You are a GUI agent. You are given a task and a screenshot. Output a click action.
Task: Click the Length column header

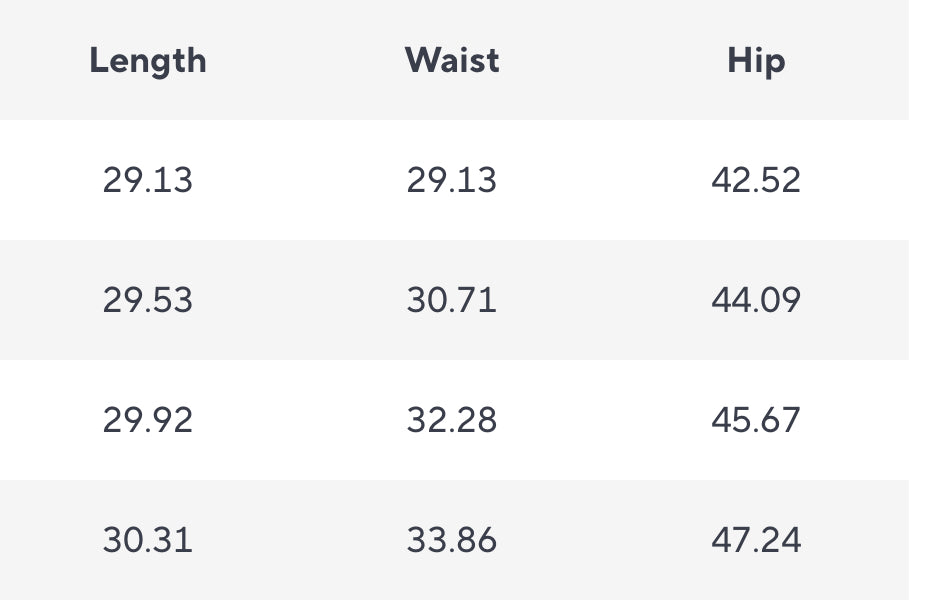(x=148, y=62)
